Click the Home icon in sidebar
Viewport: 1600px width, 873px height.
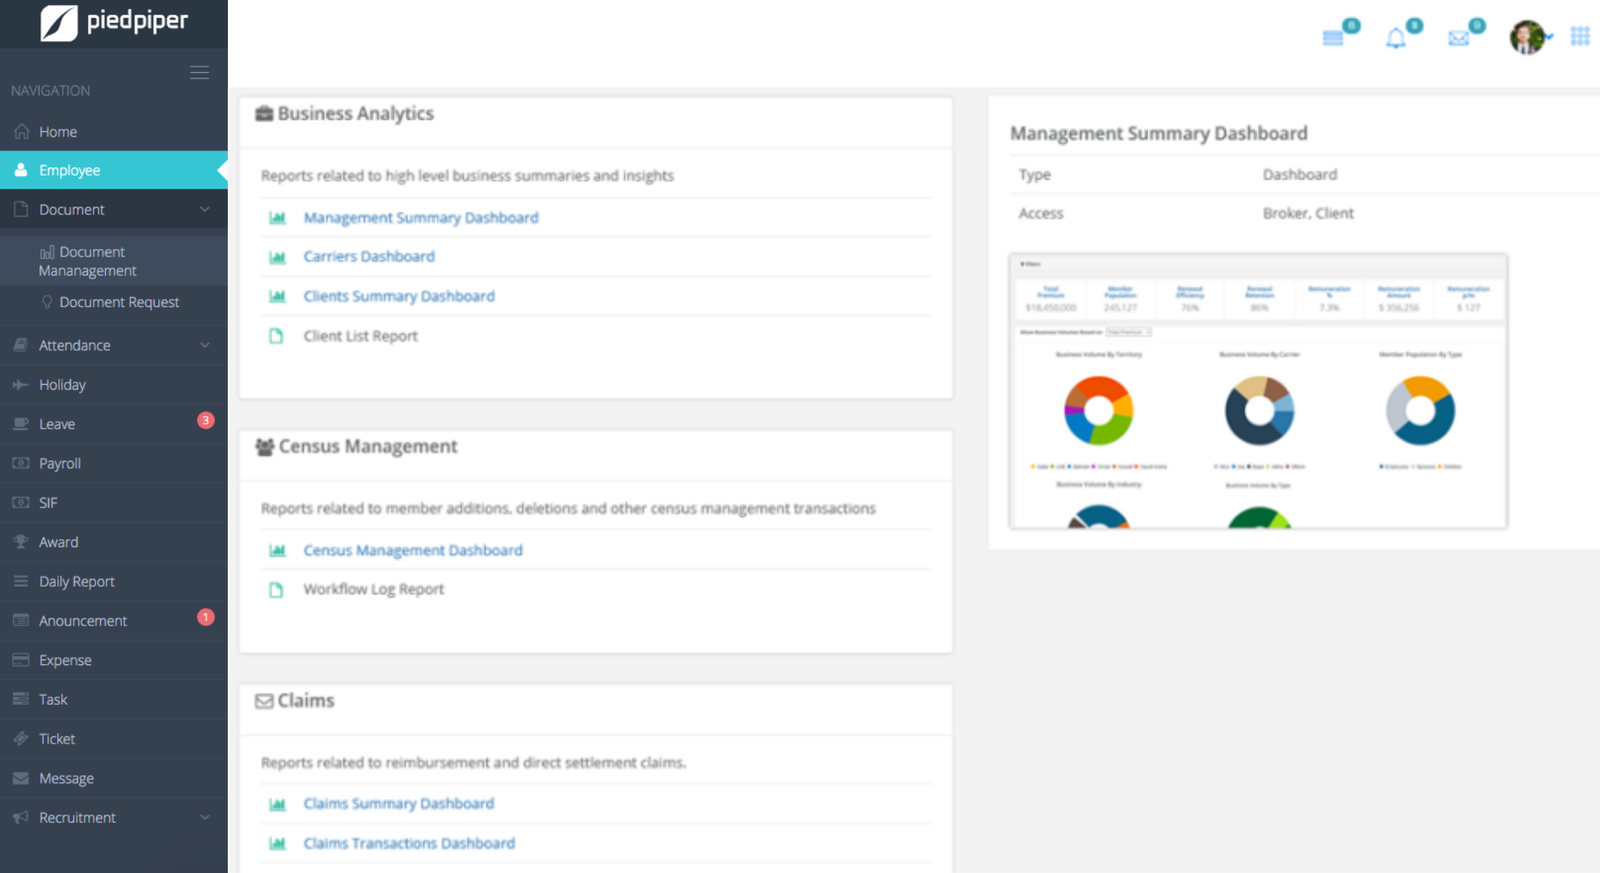point(22,132)
